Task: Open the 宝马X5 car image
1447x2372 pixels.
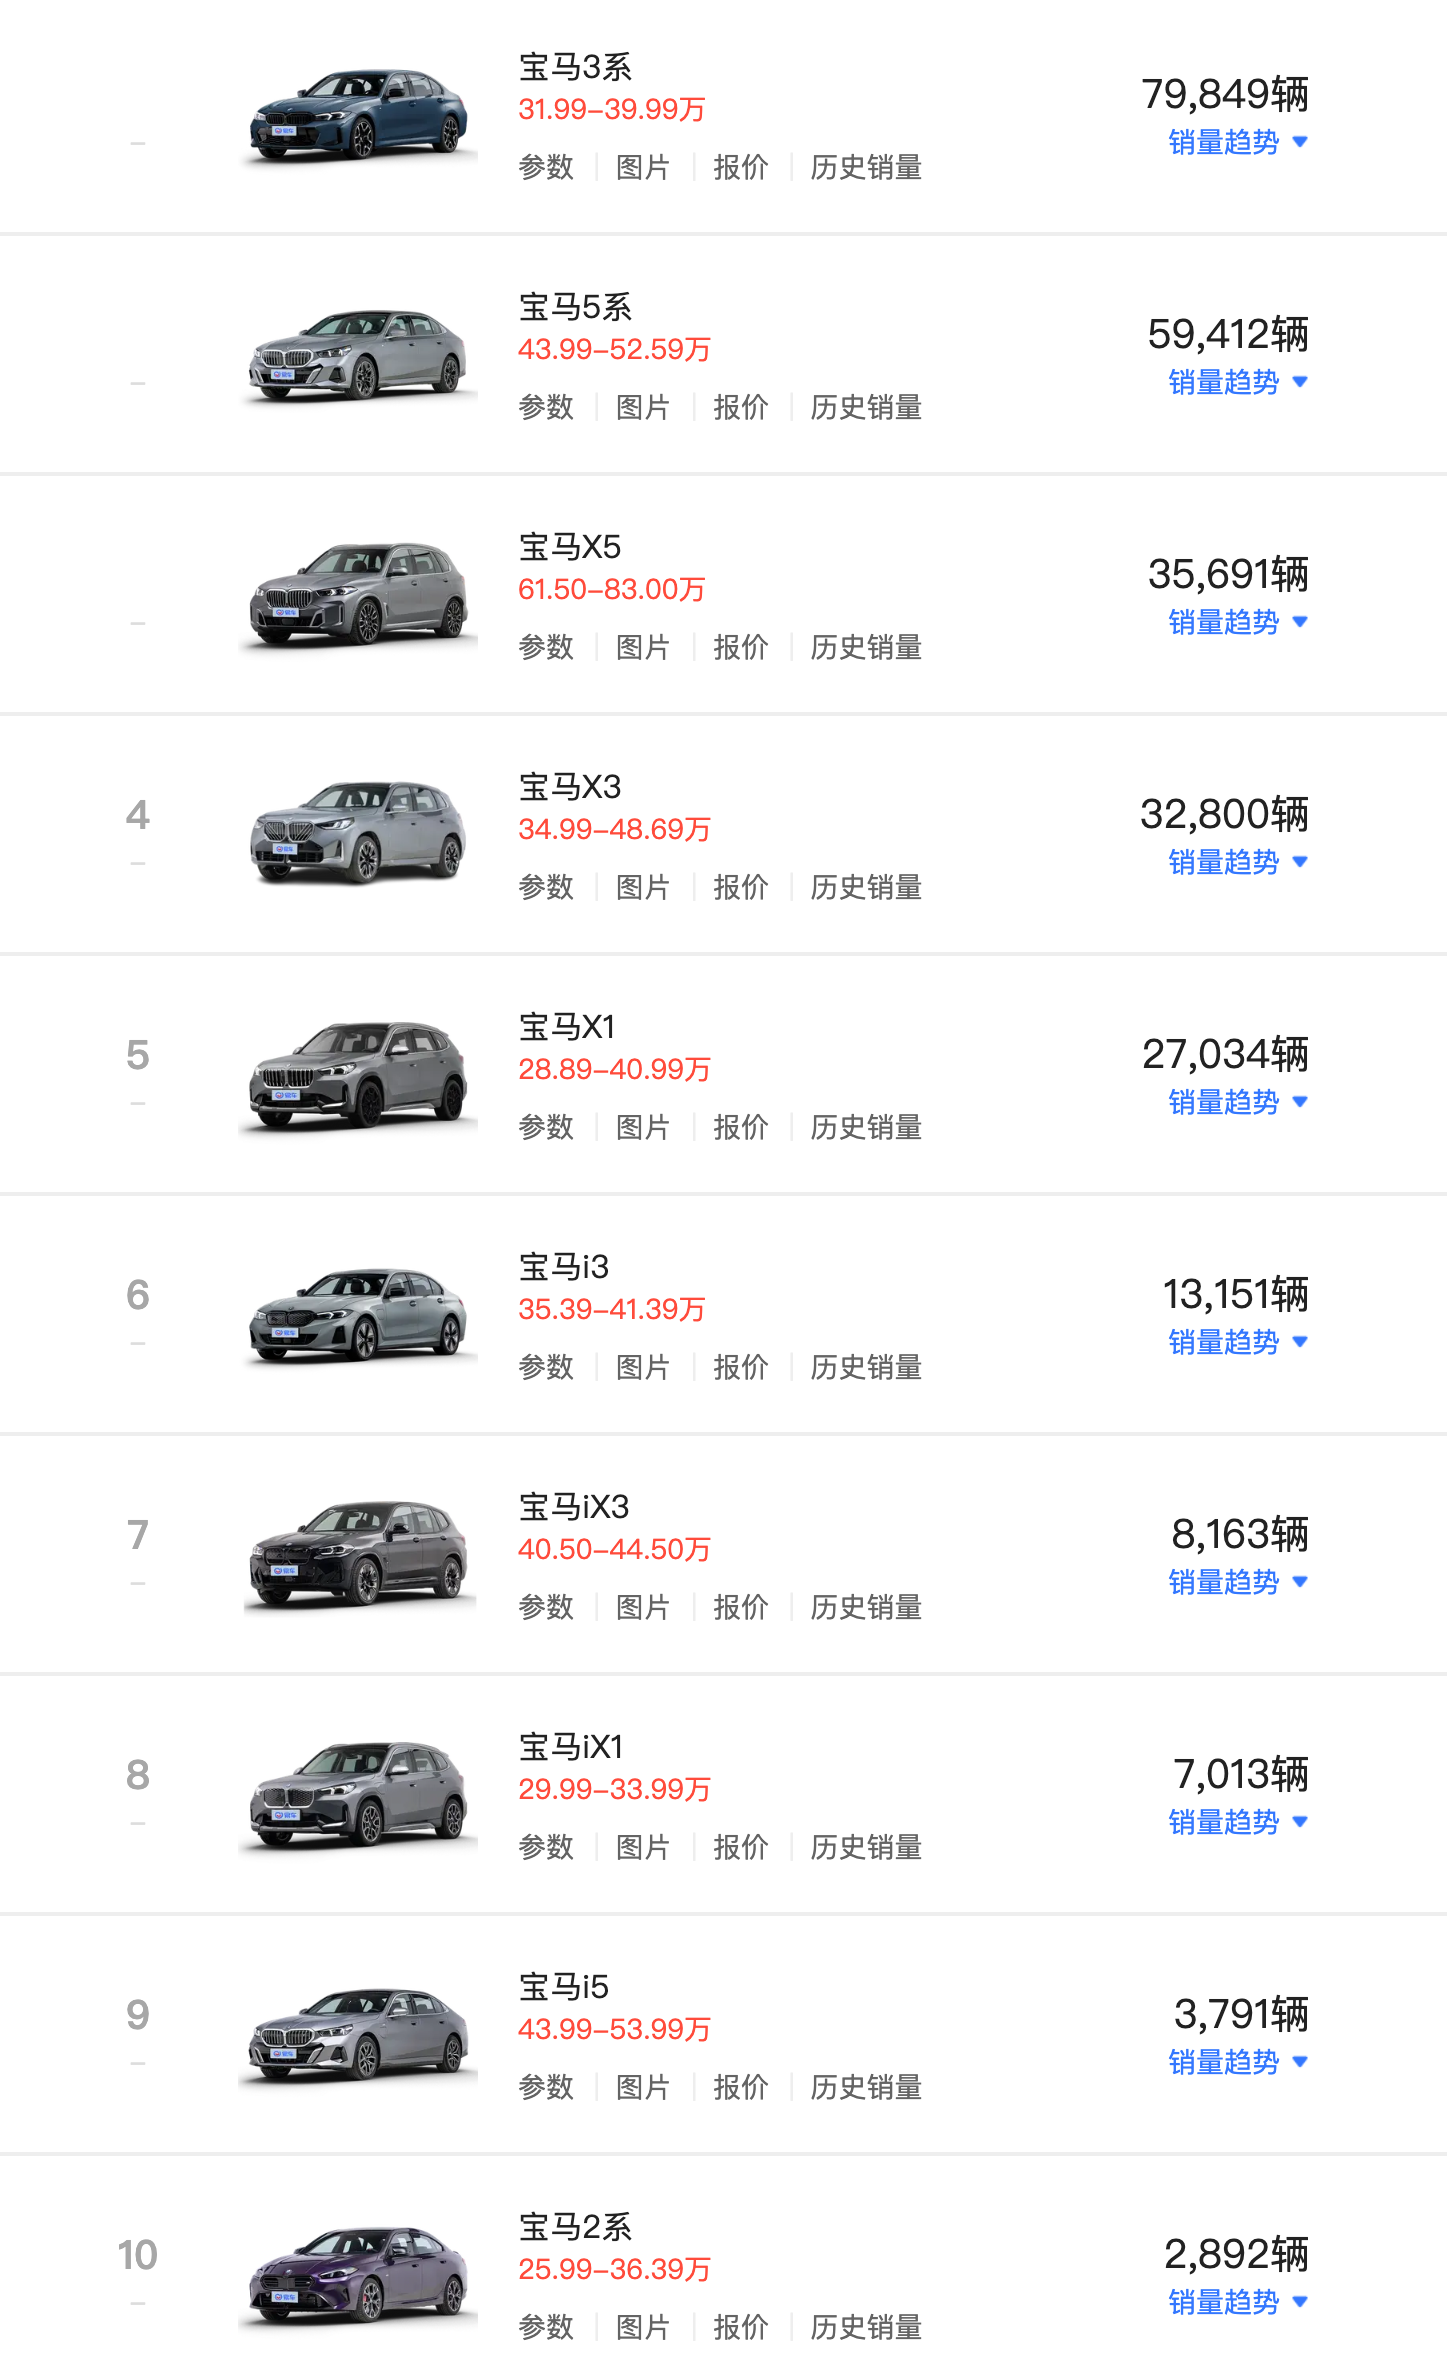Action: coord(358,595)
